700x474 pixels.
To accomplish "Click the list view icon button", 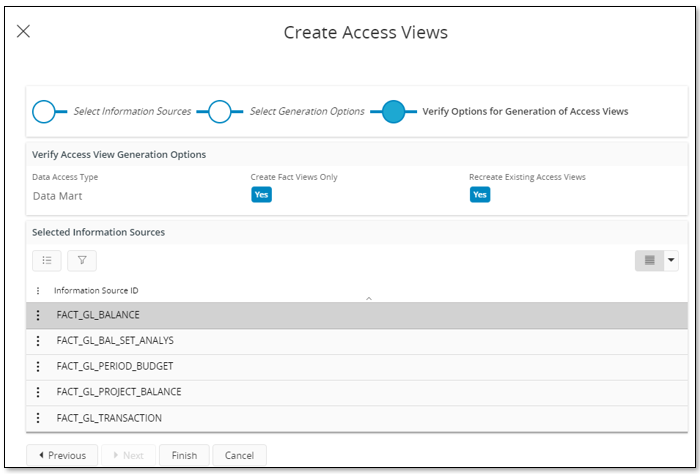I will coord(47,261).
